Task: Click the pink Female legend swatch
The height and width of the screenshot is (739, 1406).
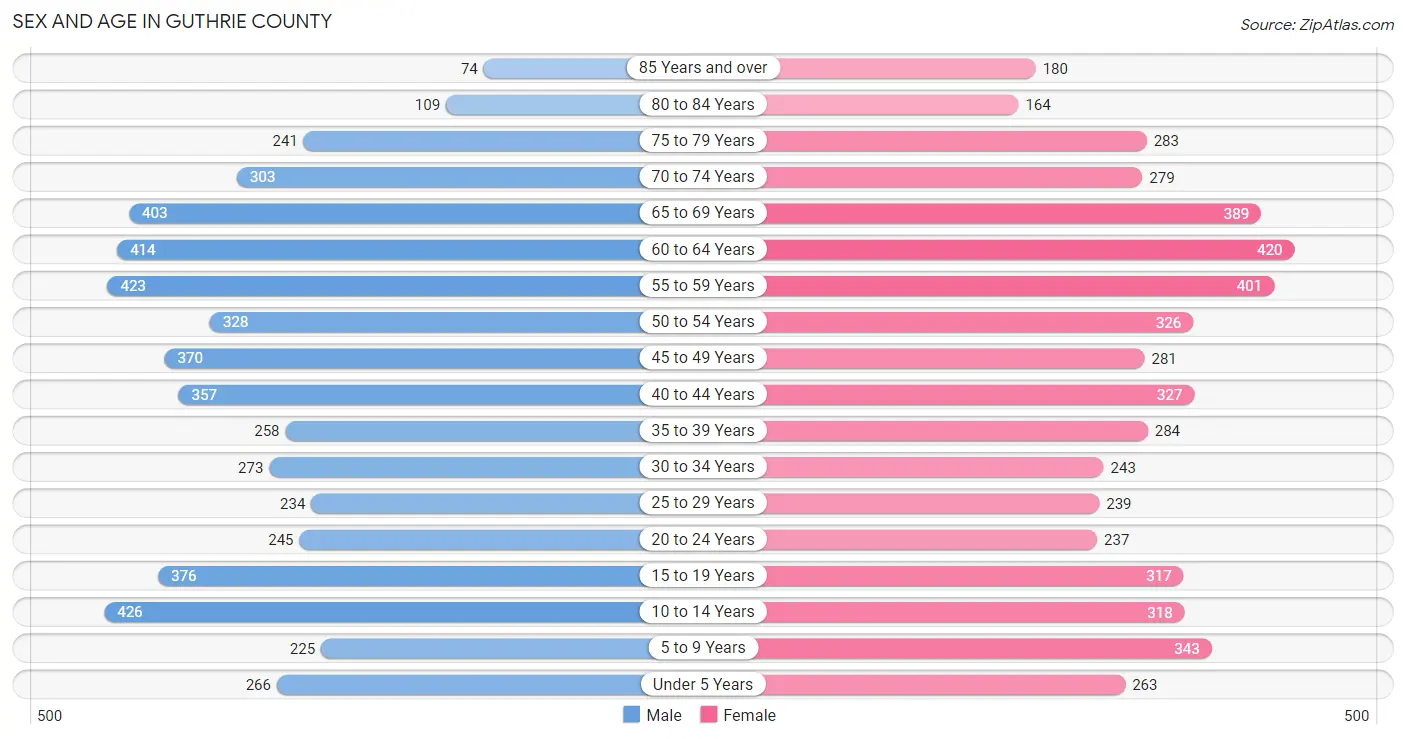Action: pos(709,715)
